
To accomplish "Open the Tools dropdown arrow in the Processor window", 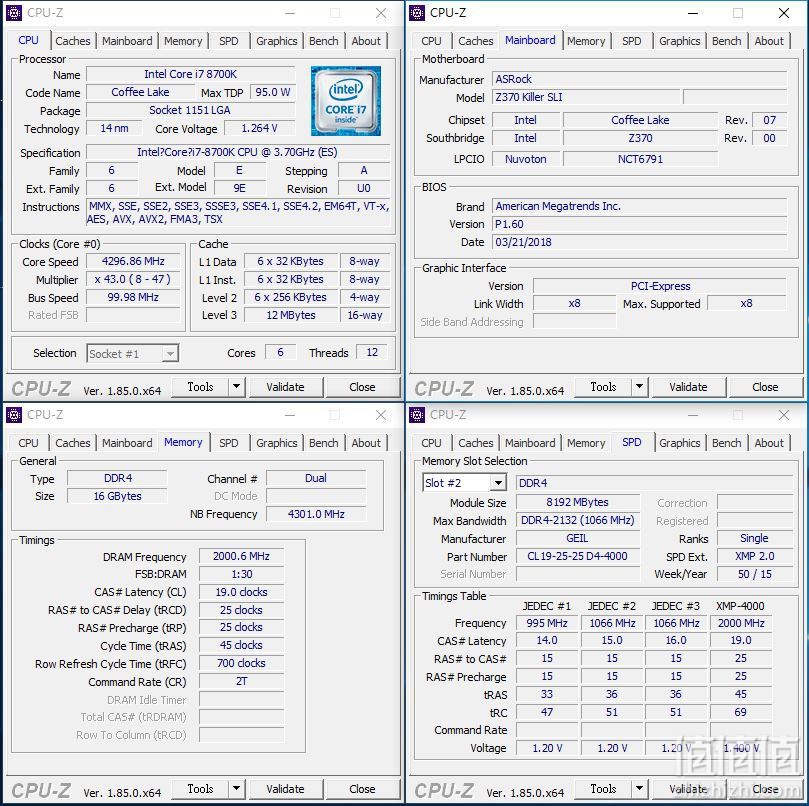I will (236, 387).
